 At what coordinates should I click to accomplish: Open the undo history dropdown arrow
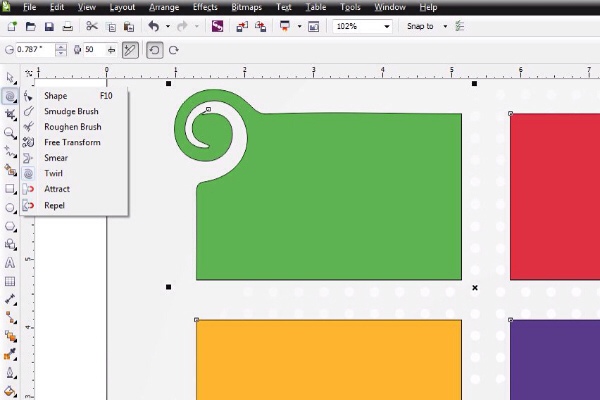coord(167,26)
